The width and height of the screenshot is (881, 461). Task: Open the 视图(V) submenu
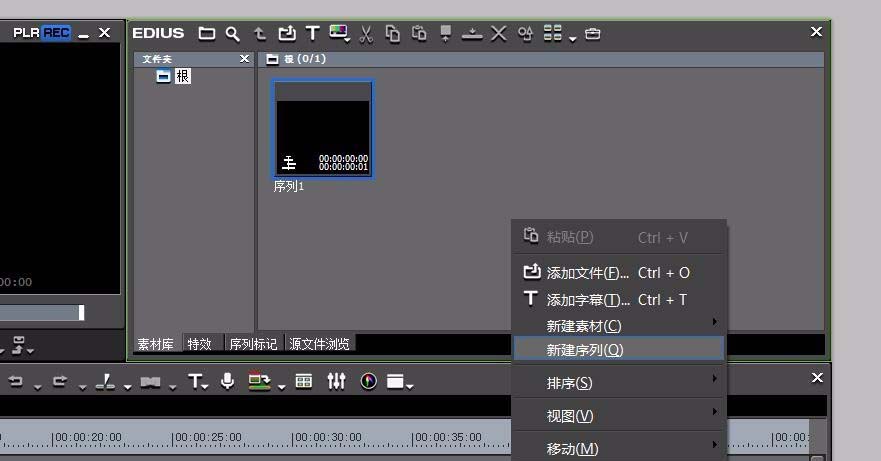click(619, 415)
